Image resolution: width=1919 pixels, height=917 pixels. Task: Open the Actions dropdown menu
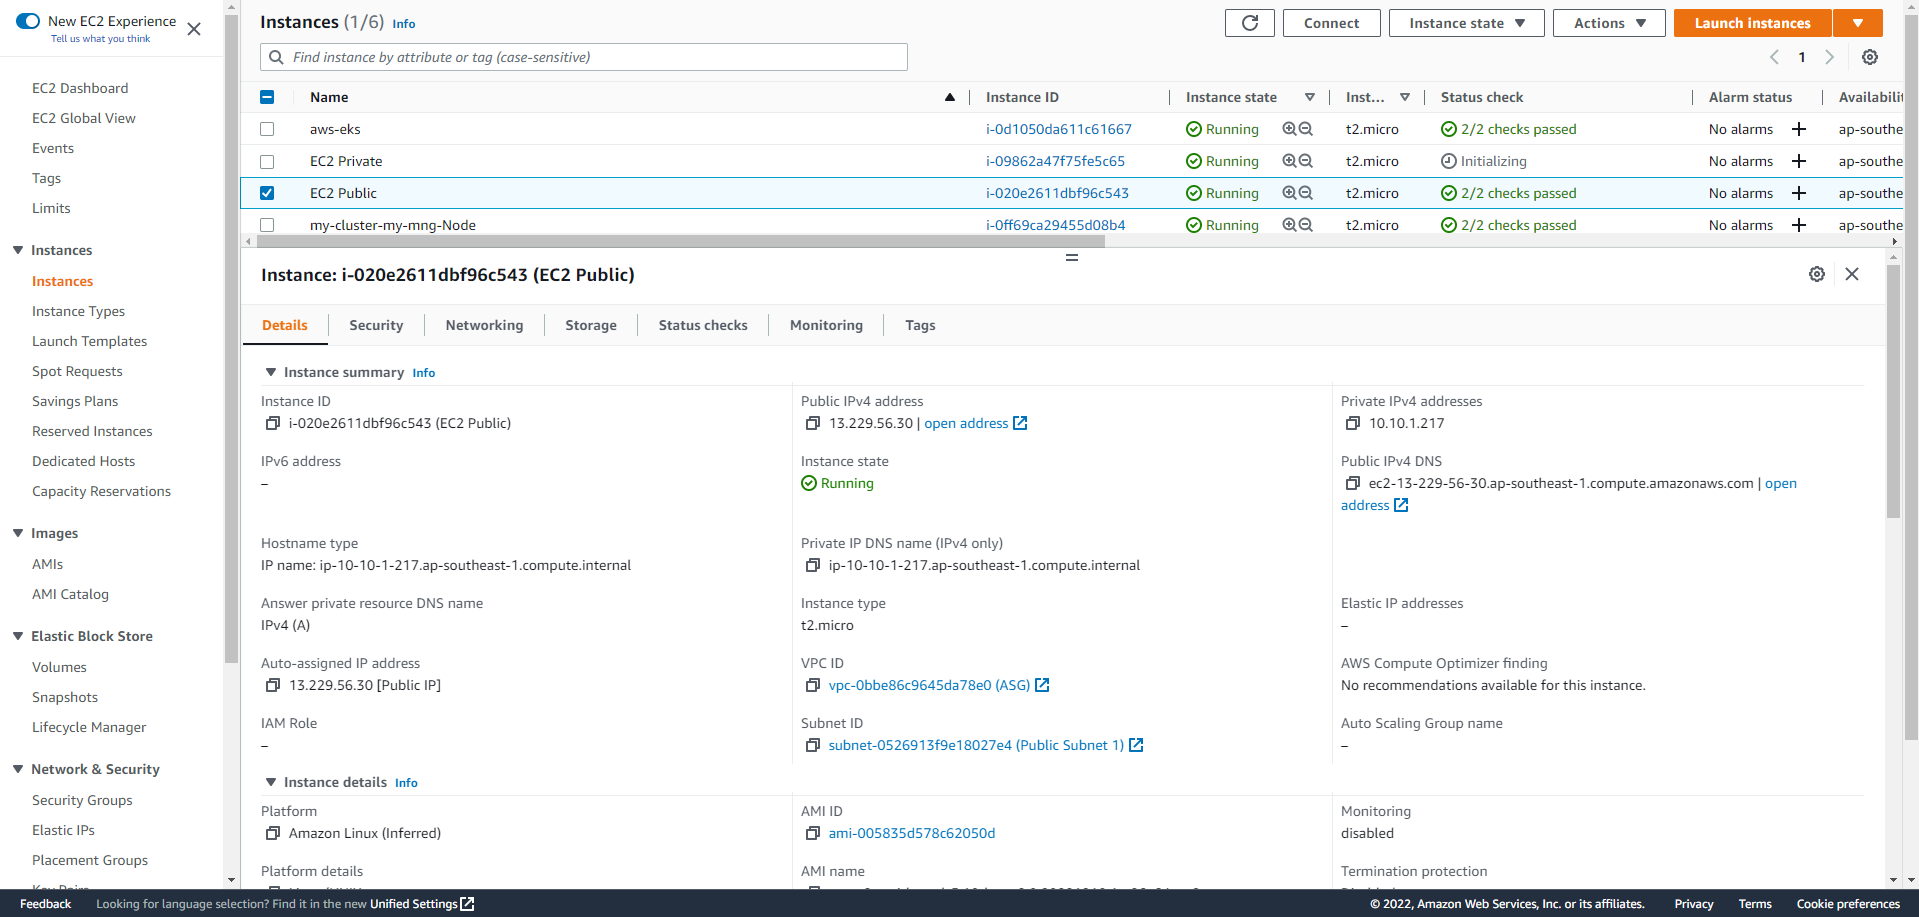coord(1608,23)
